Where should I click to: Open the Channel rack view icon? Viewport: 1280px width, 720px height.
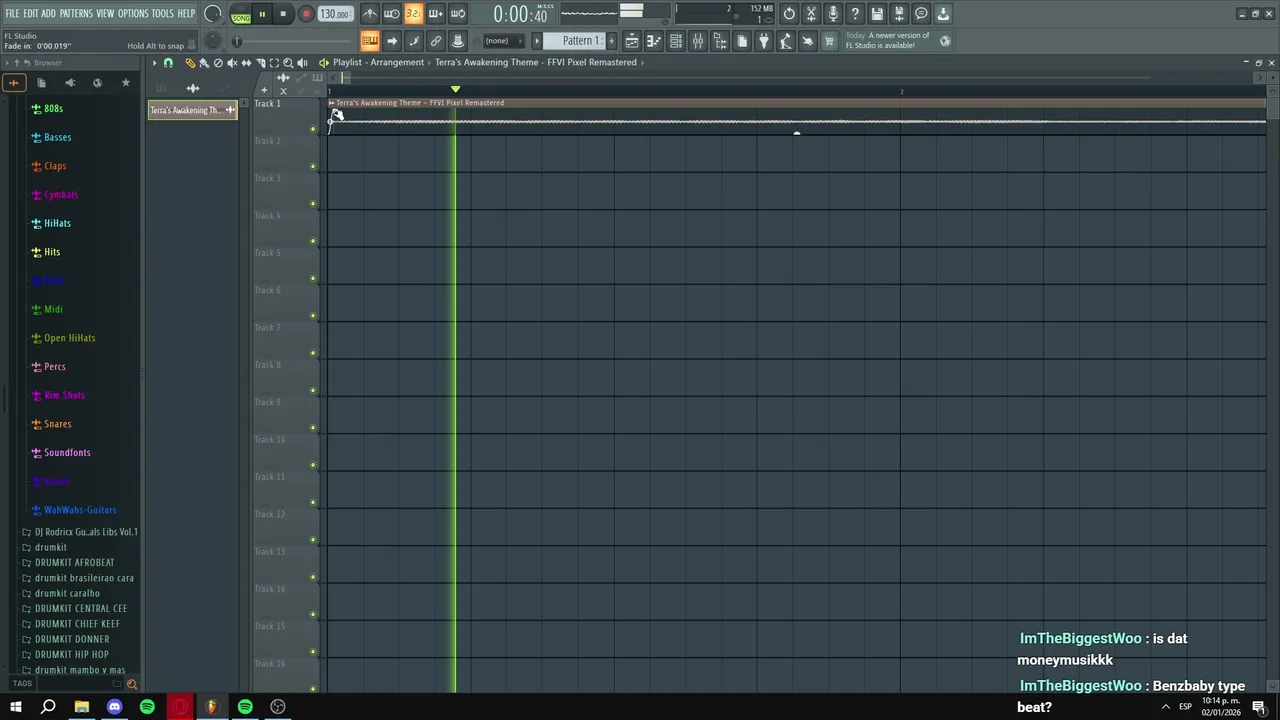(676, 41)
